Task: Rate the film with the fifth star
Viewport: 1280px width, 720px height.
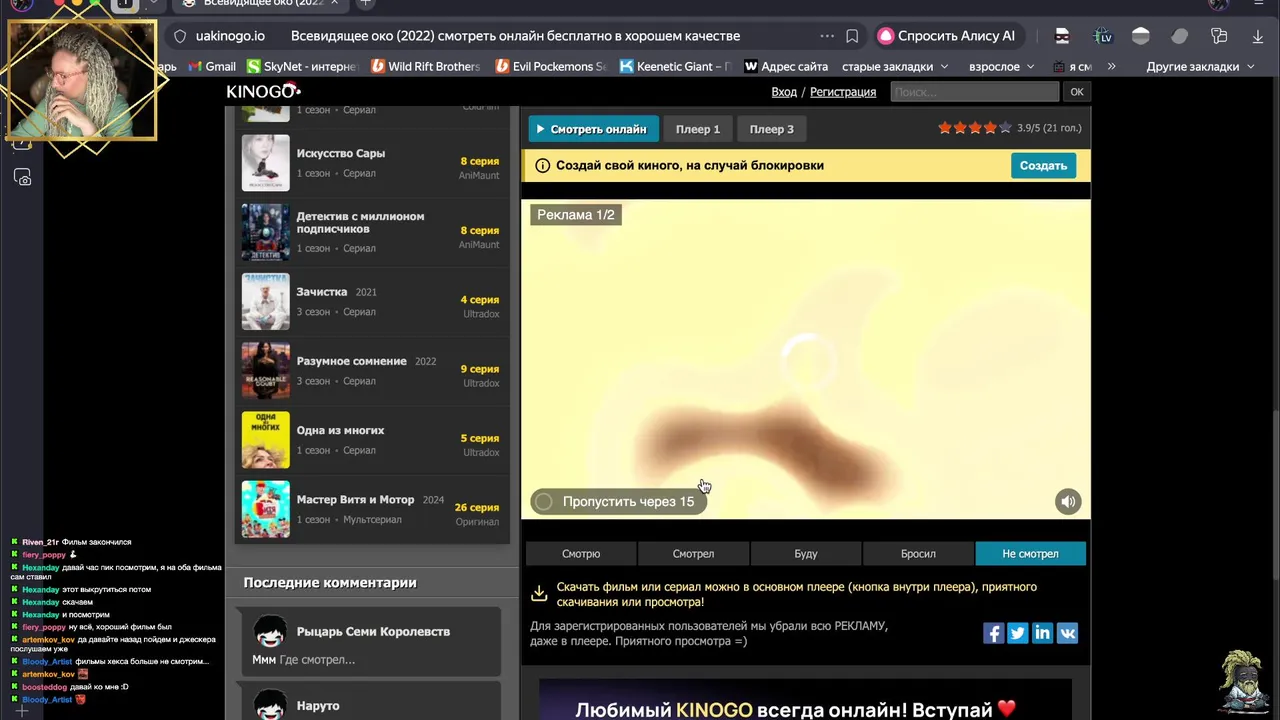Action: (x=1006, y=128)
